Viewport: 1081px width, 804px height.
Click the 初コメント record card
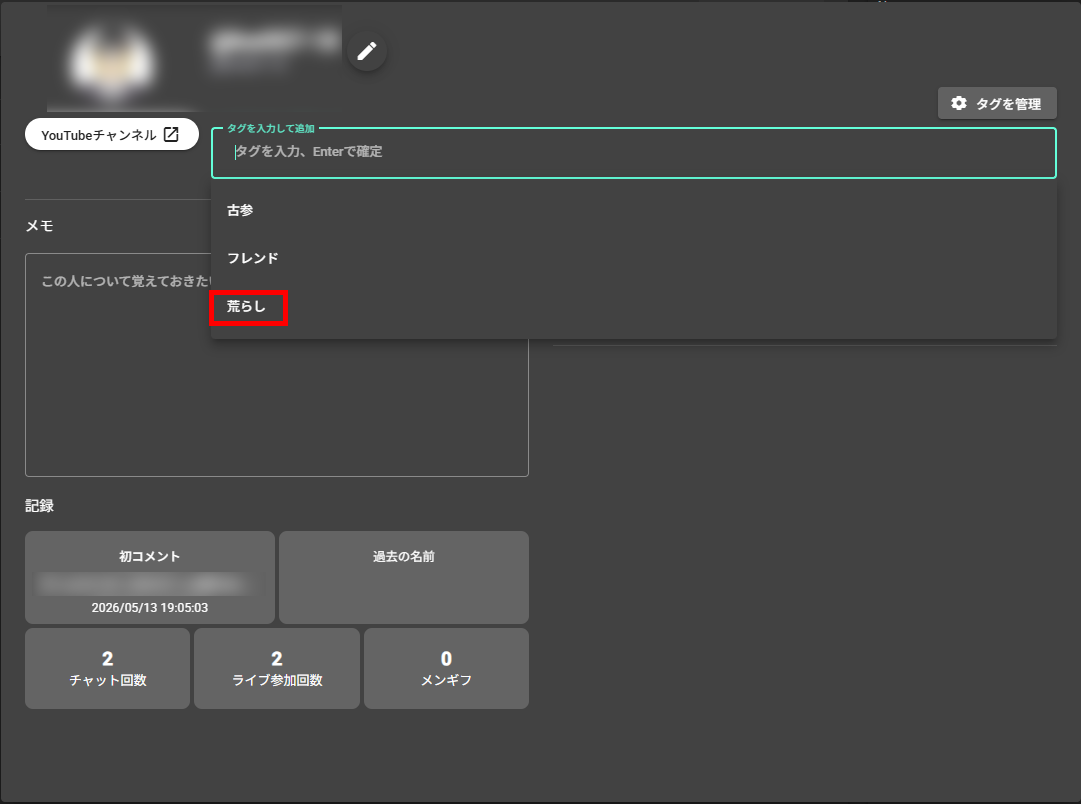(150, 577)
